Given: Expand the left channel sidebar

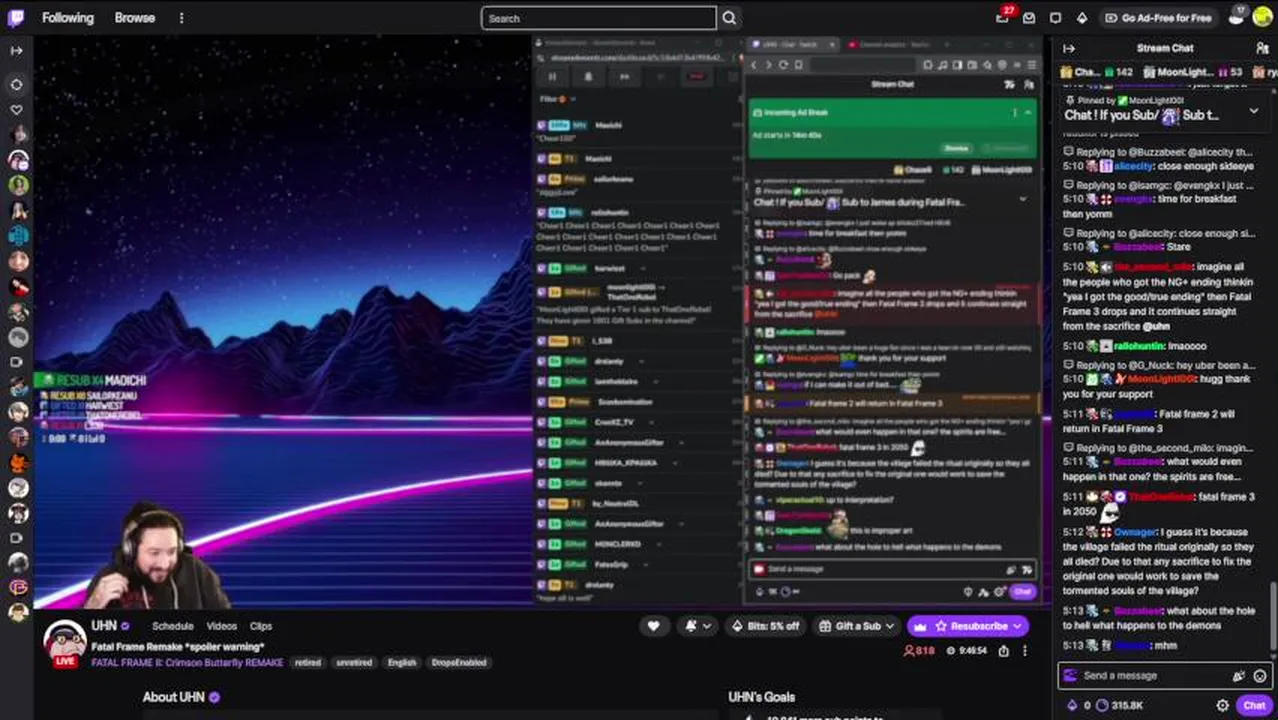Looking at the screenshot, I should pyautogui.click(x=16, y=50).
